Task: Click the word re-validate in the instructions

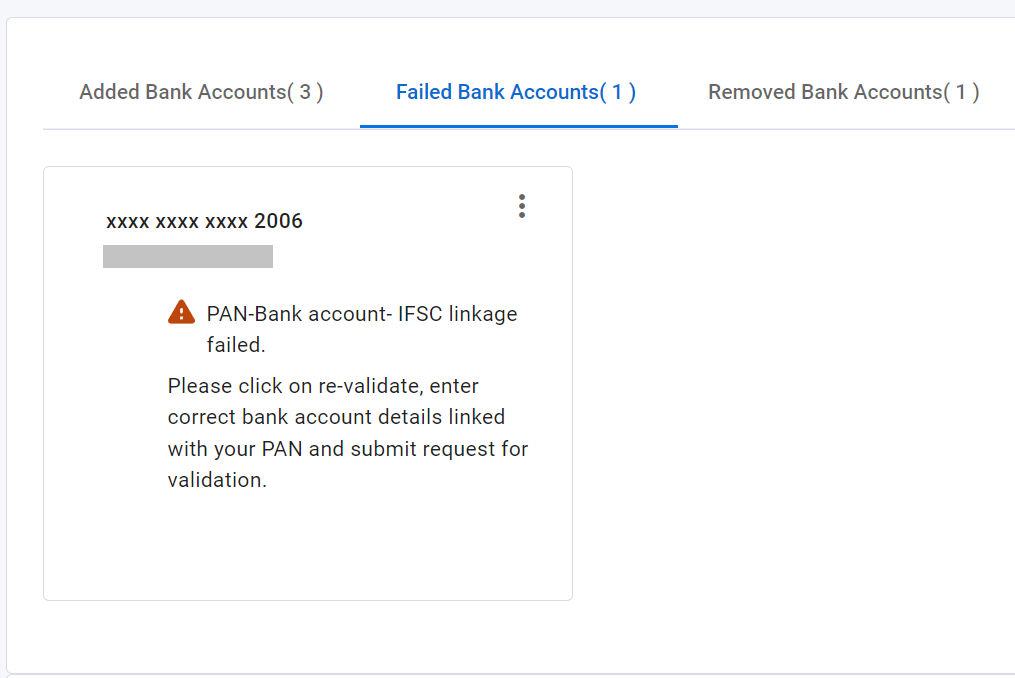Action: 369,386
